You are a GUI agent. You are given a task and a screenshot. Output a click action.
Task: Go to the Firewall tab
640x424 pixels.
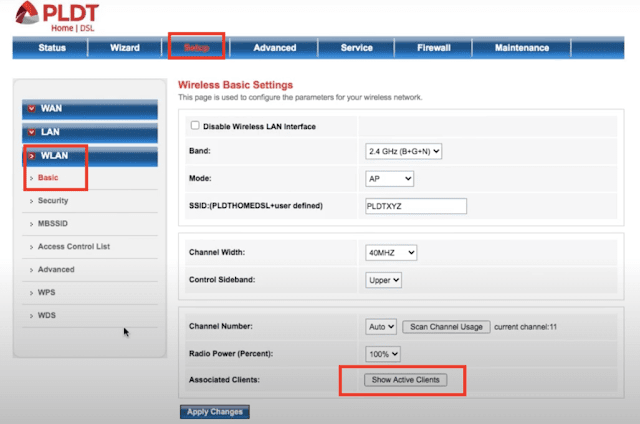coord(433,48)
